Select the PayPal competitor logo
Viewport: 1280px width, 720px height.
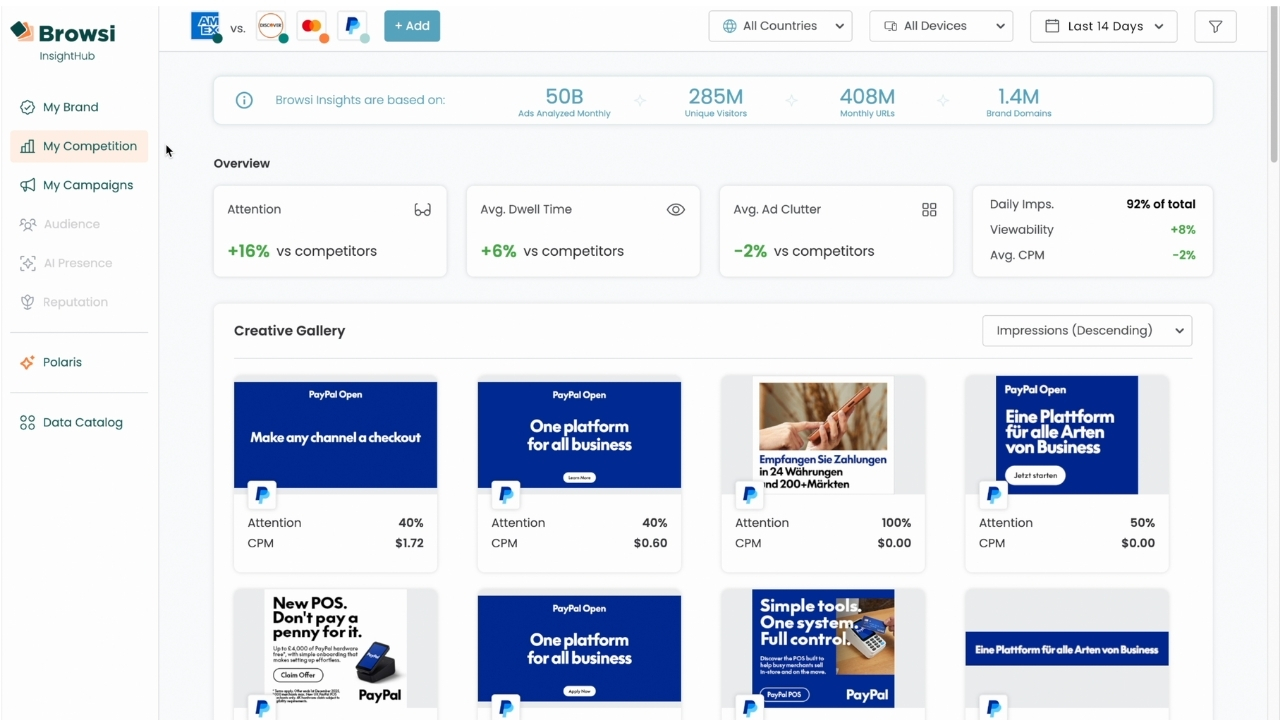pyautogui.click(x=352, y=26)
